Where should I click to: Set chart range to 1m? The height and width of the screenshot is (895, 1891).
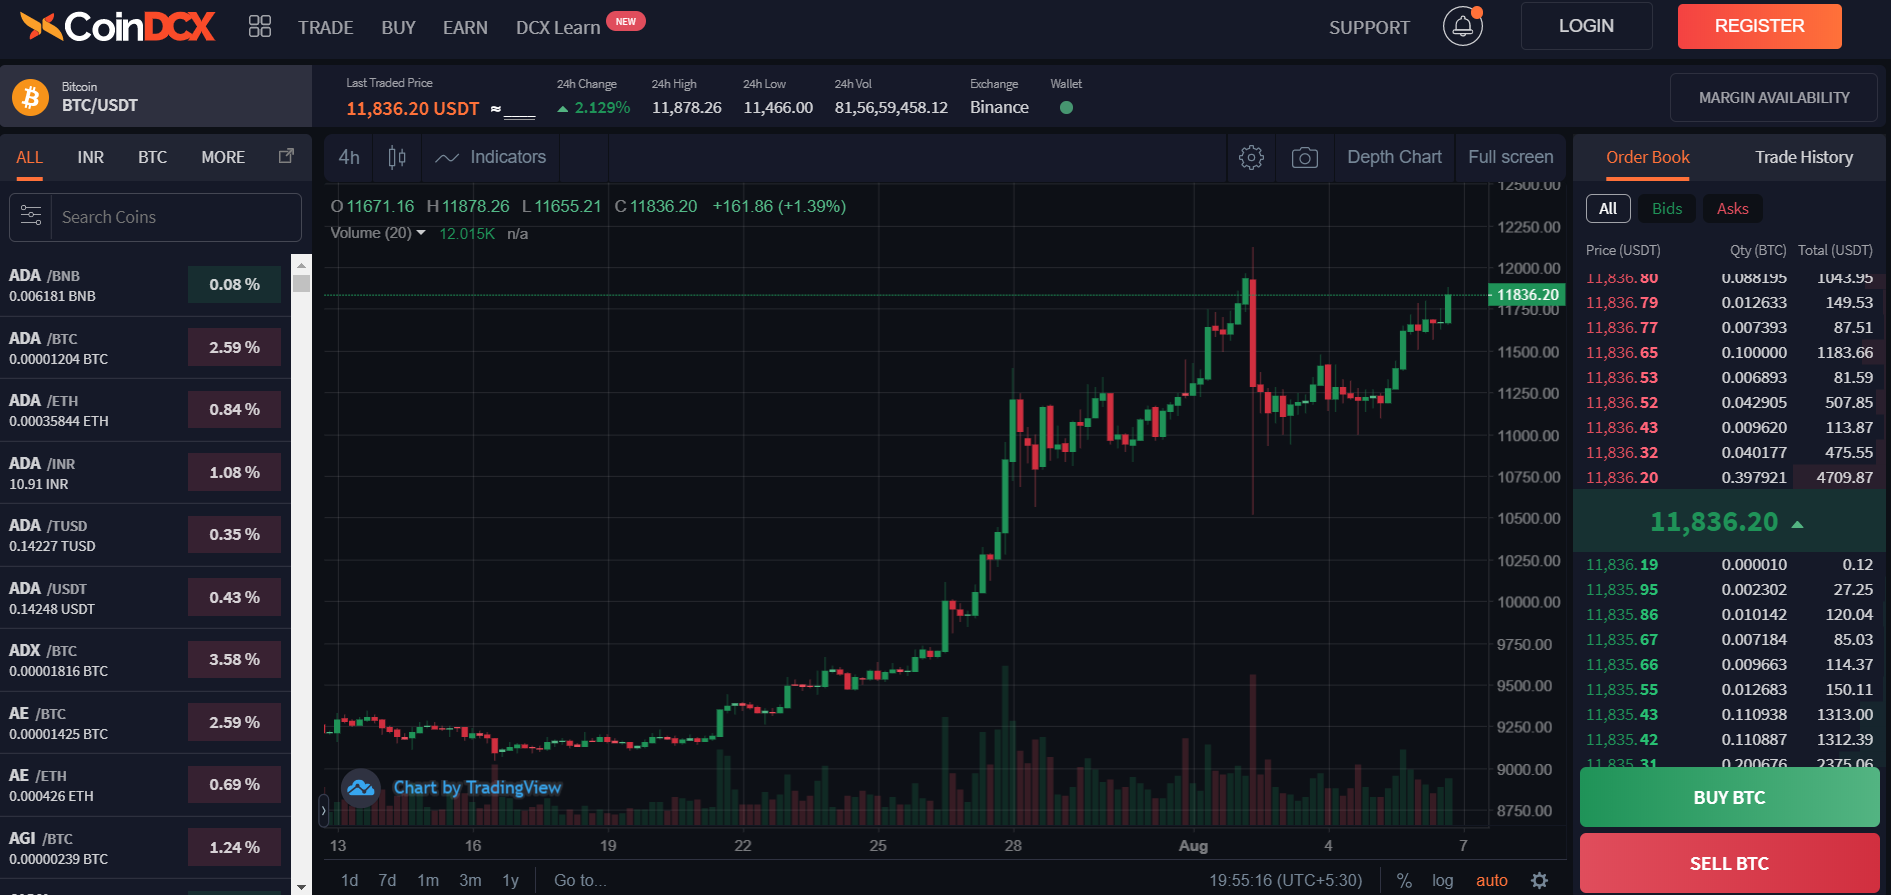pos(428,880)
